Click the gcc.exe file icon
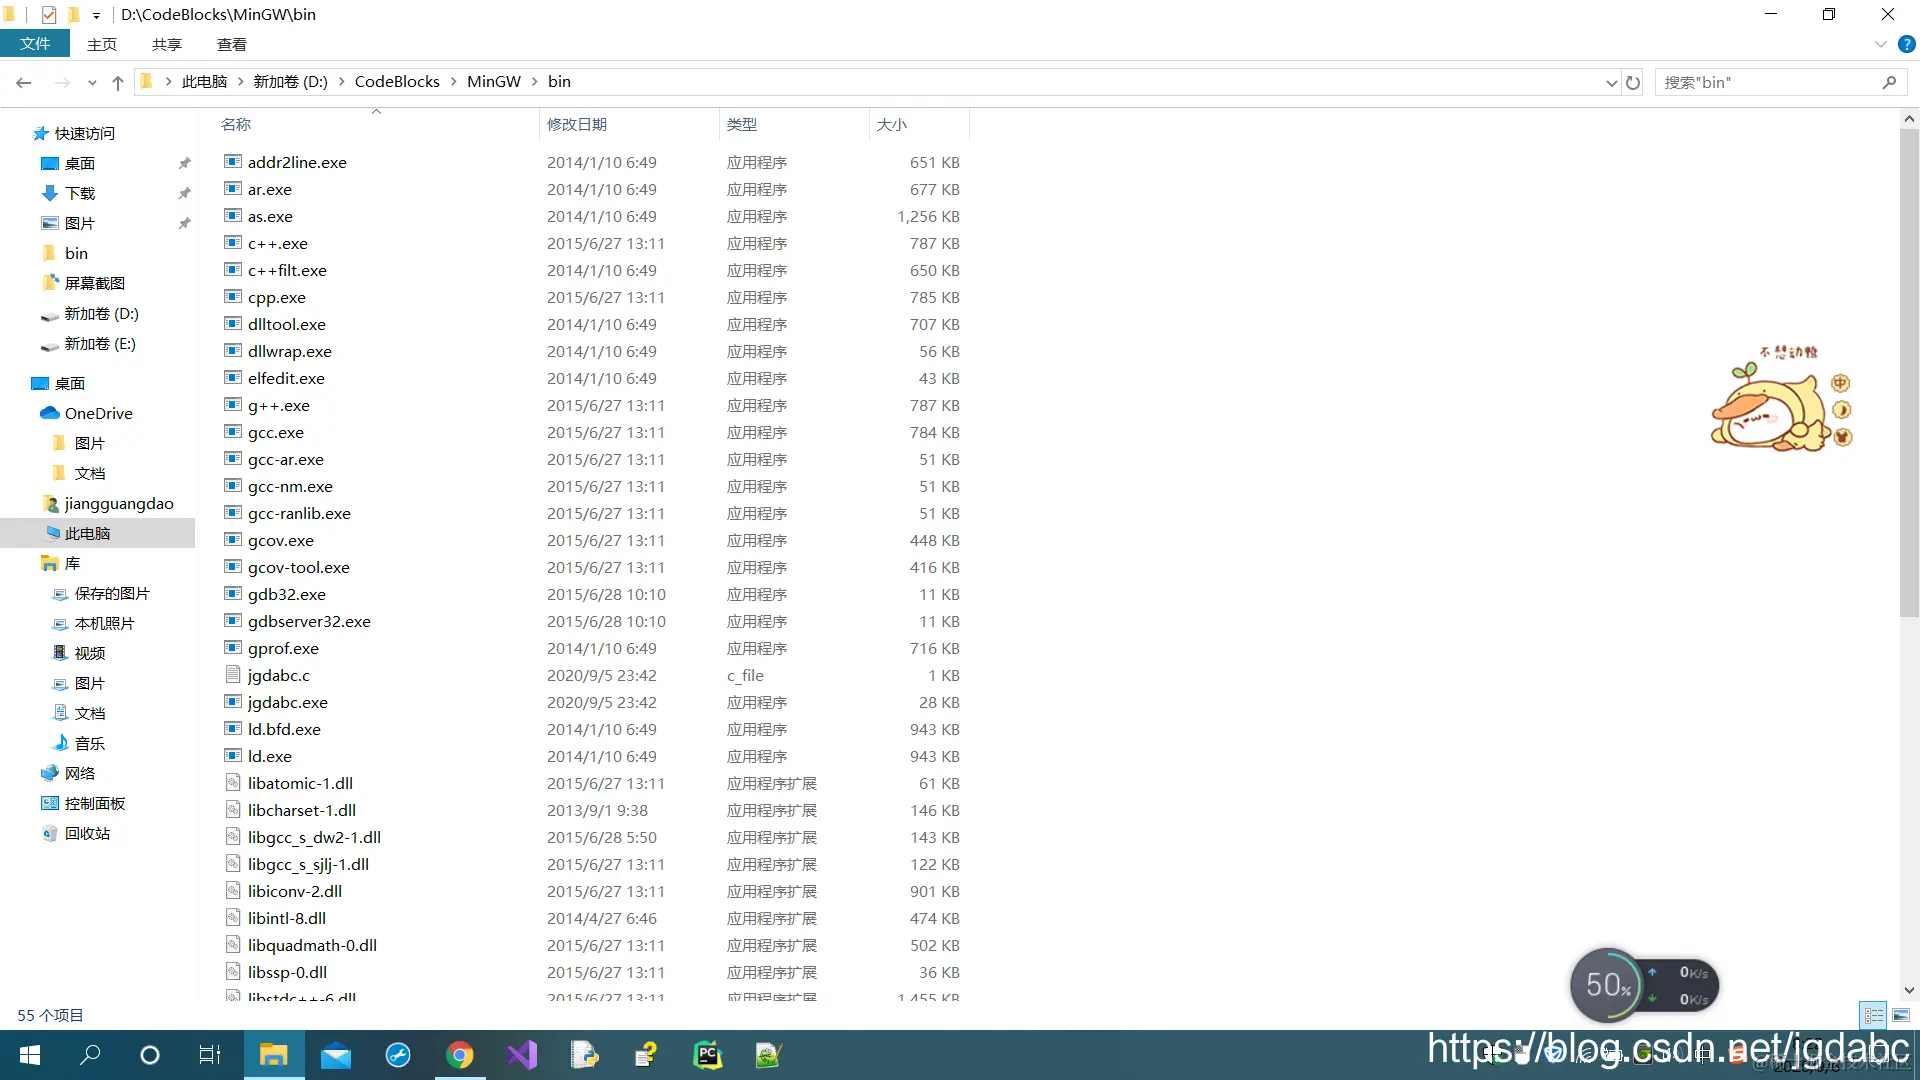The image size is (1920, 1080). point(233,432)
